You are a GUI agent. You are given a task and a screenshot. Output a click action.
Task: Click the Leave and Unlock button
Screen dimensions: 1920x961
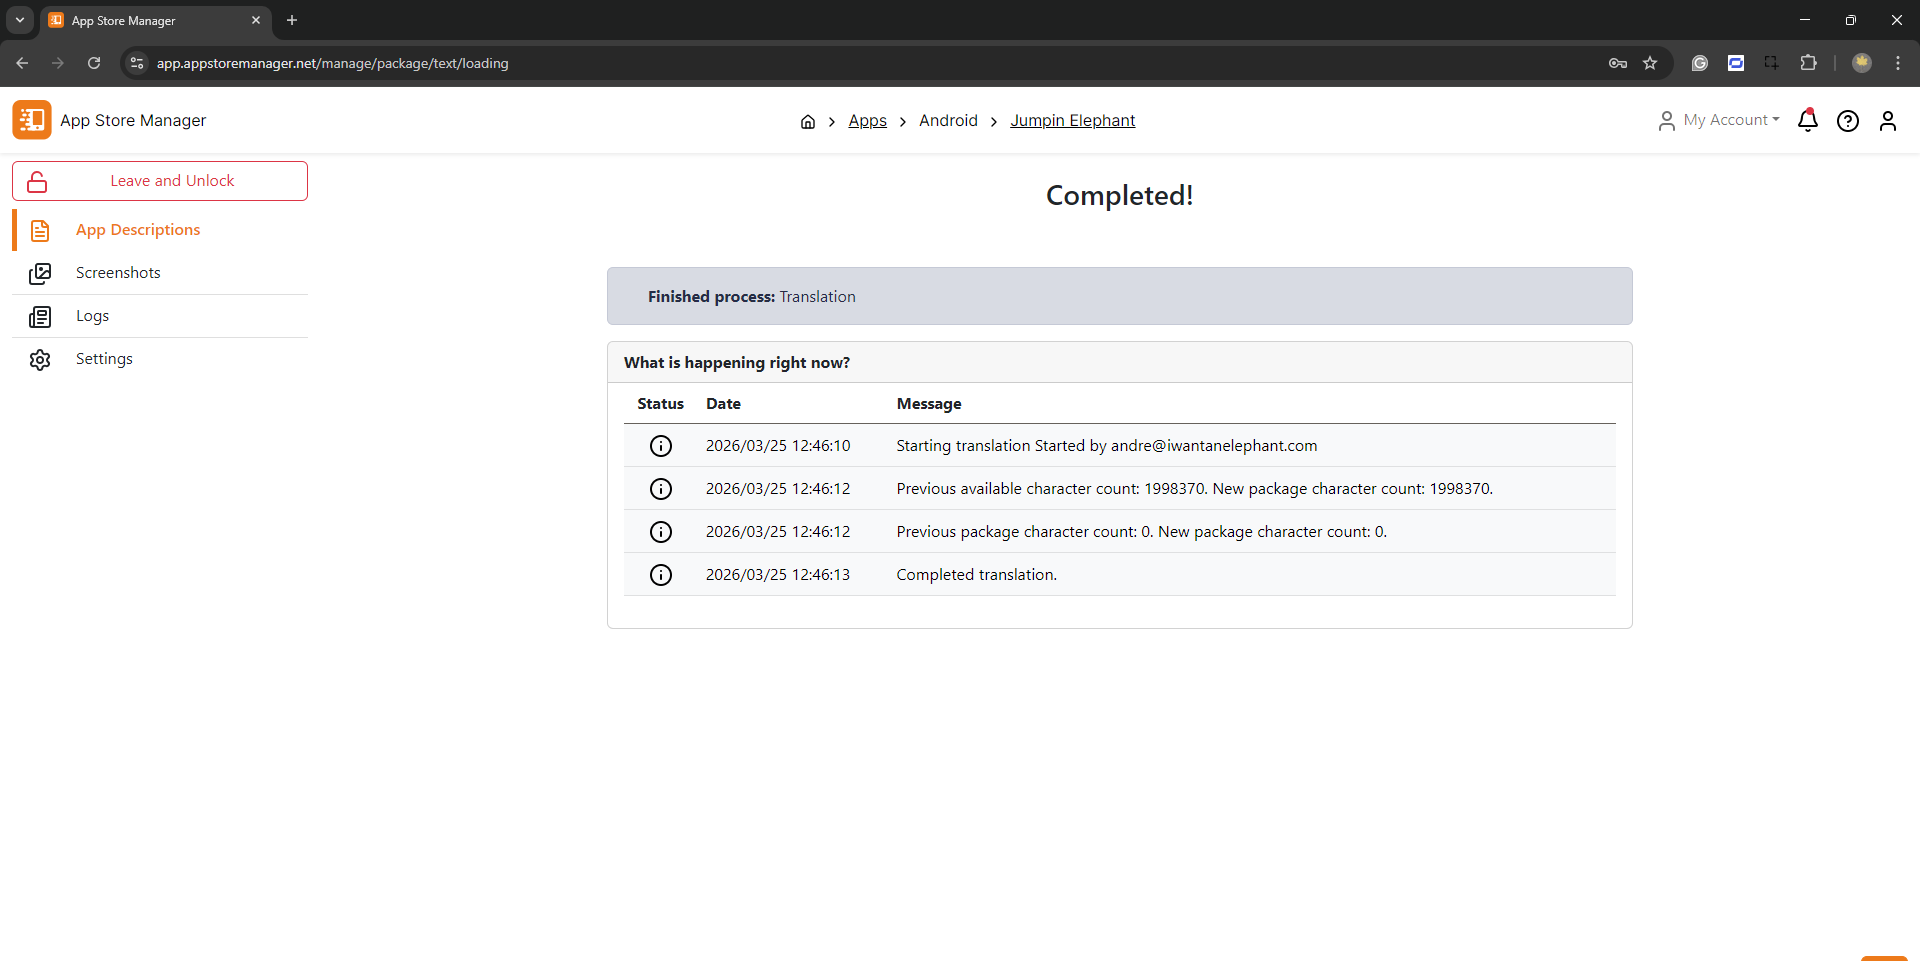coord(160,181)
